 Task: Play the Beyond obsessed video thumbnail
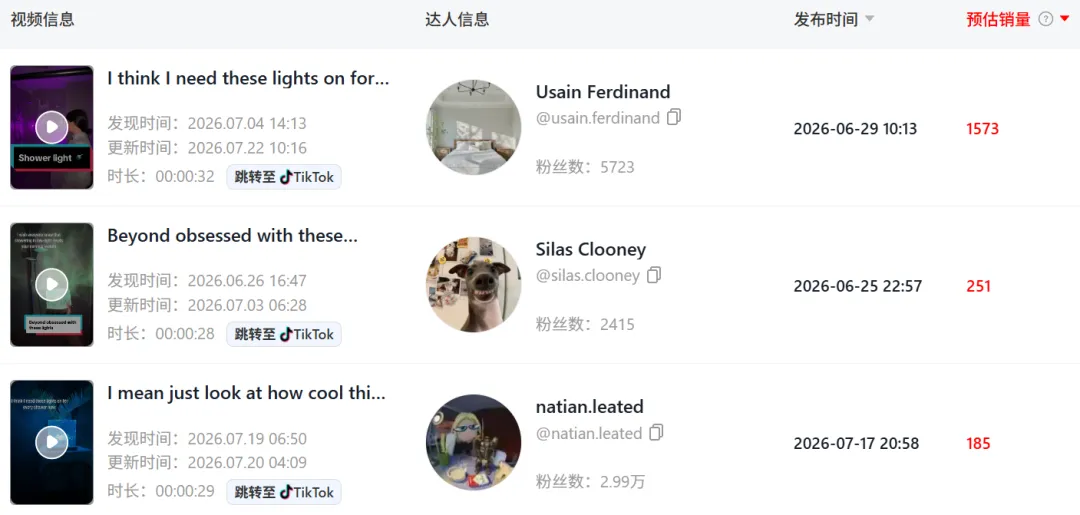(x=52, y=284)
